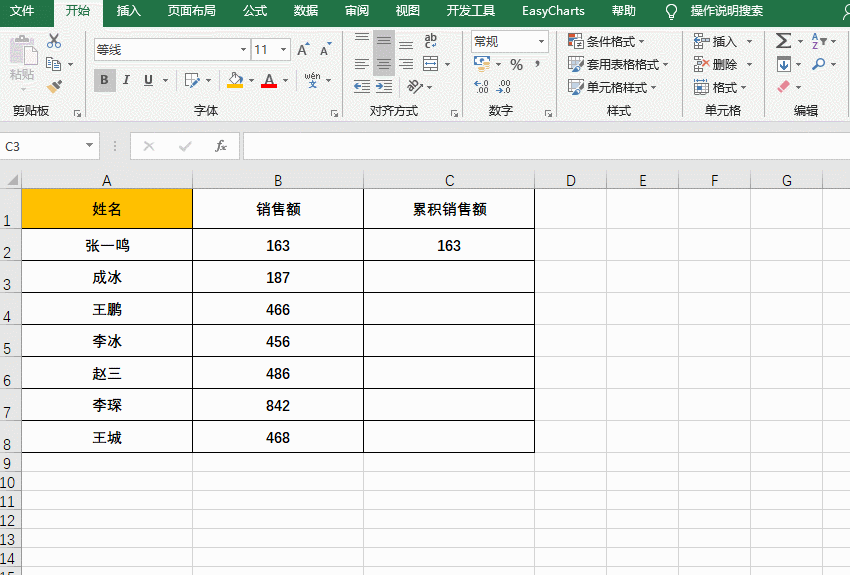The image size is (850, 575).
Task: Click the wén phonetic guide icon
Action: pyautogui.click(x=312, y=80)
